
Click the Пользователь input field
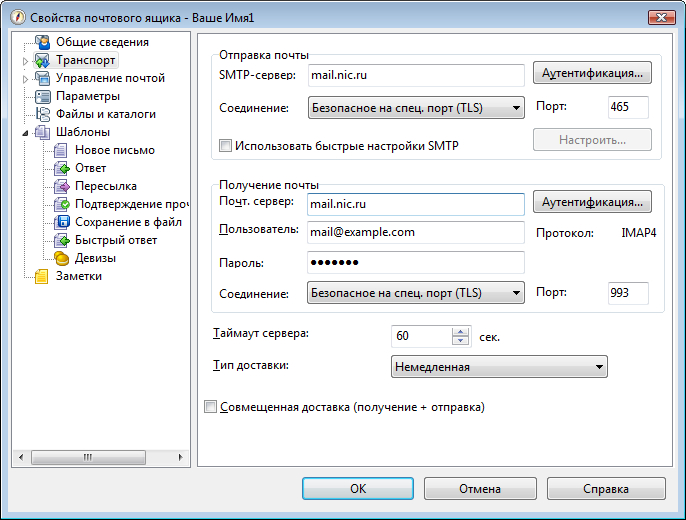pos(416,232)
